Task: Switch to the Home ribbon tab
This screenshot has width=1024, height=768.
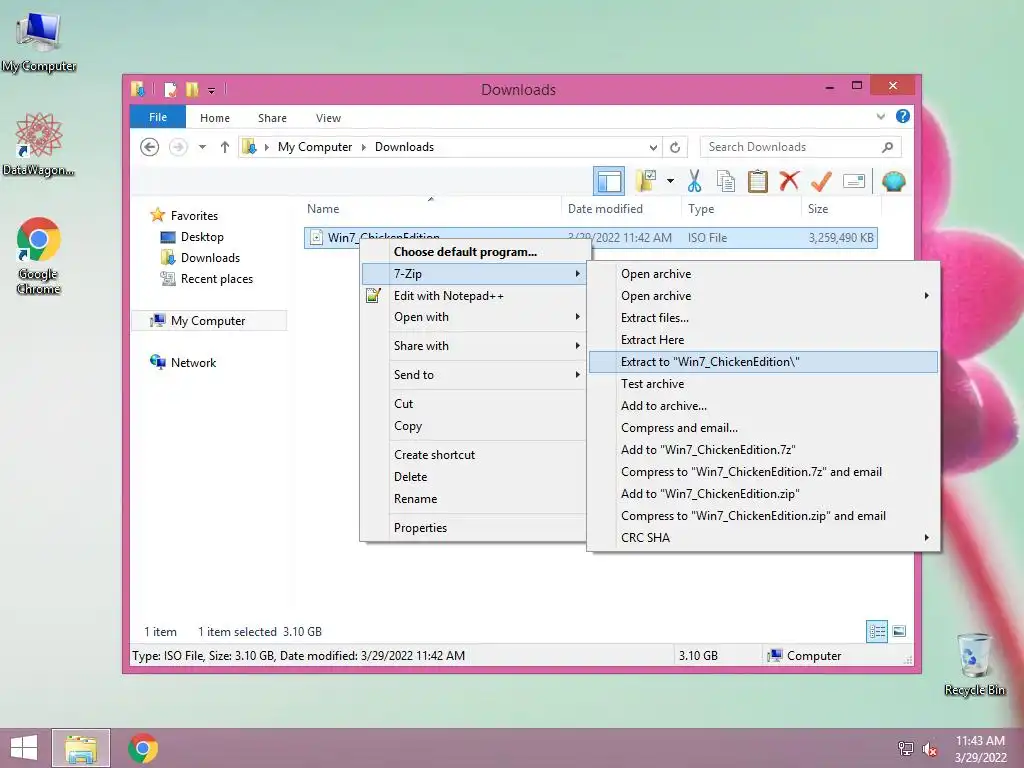Action: tap(215, 118)
